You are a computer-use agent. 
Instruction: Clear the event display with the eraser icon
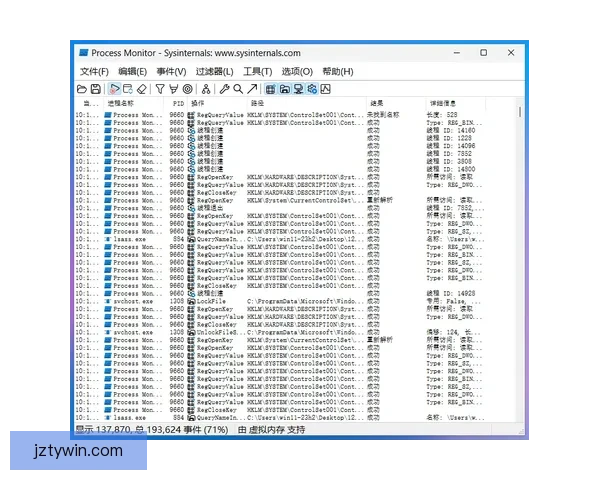142,89
